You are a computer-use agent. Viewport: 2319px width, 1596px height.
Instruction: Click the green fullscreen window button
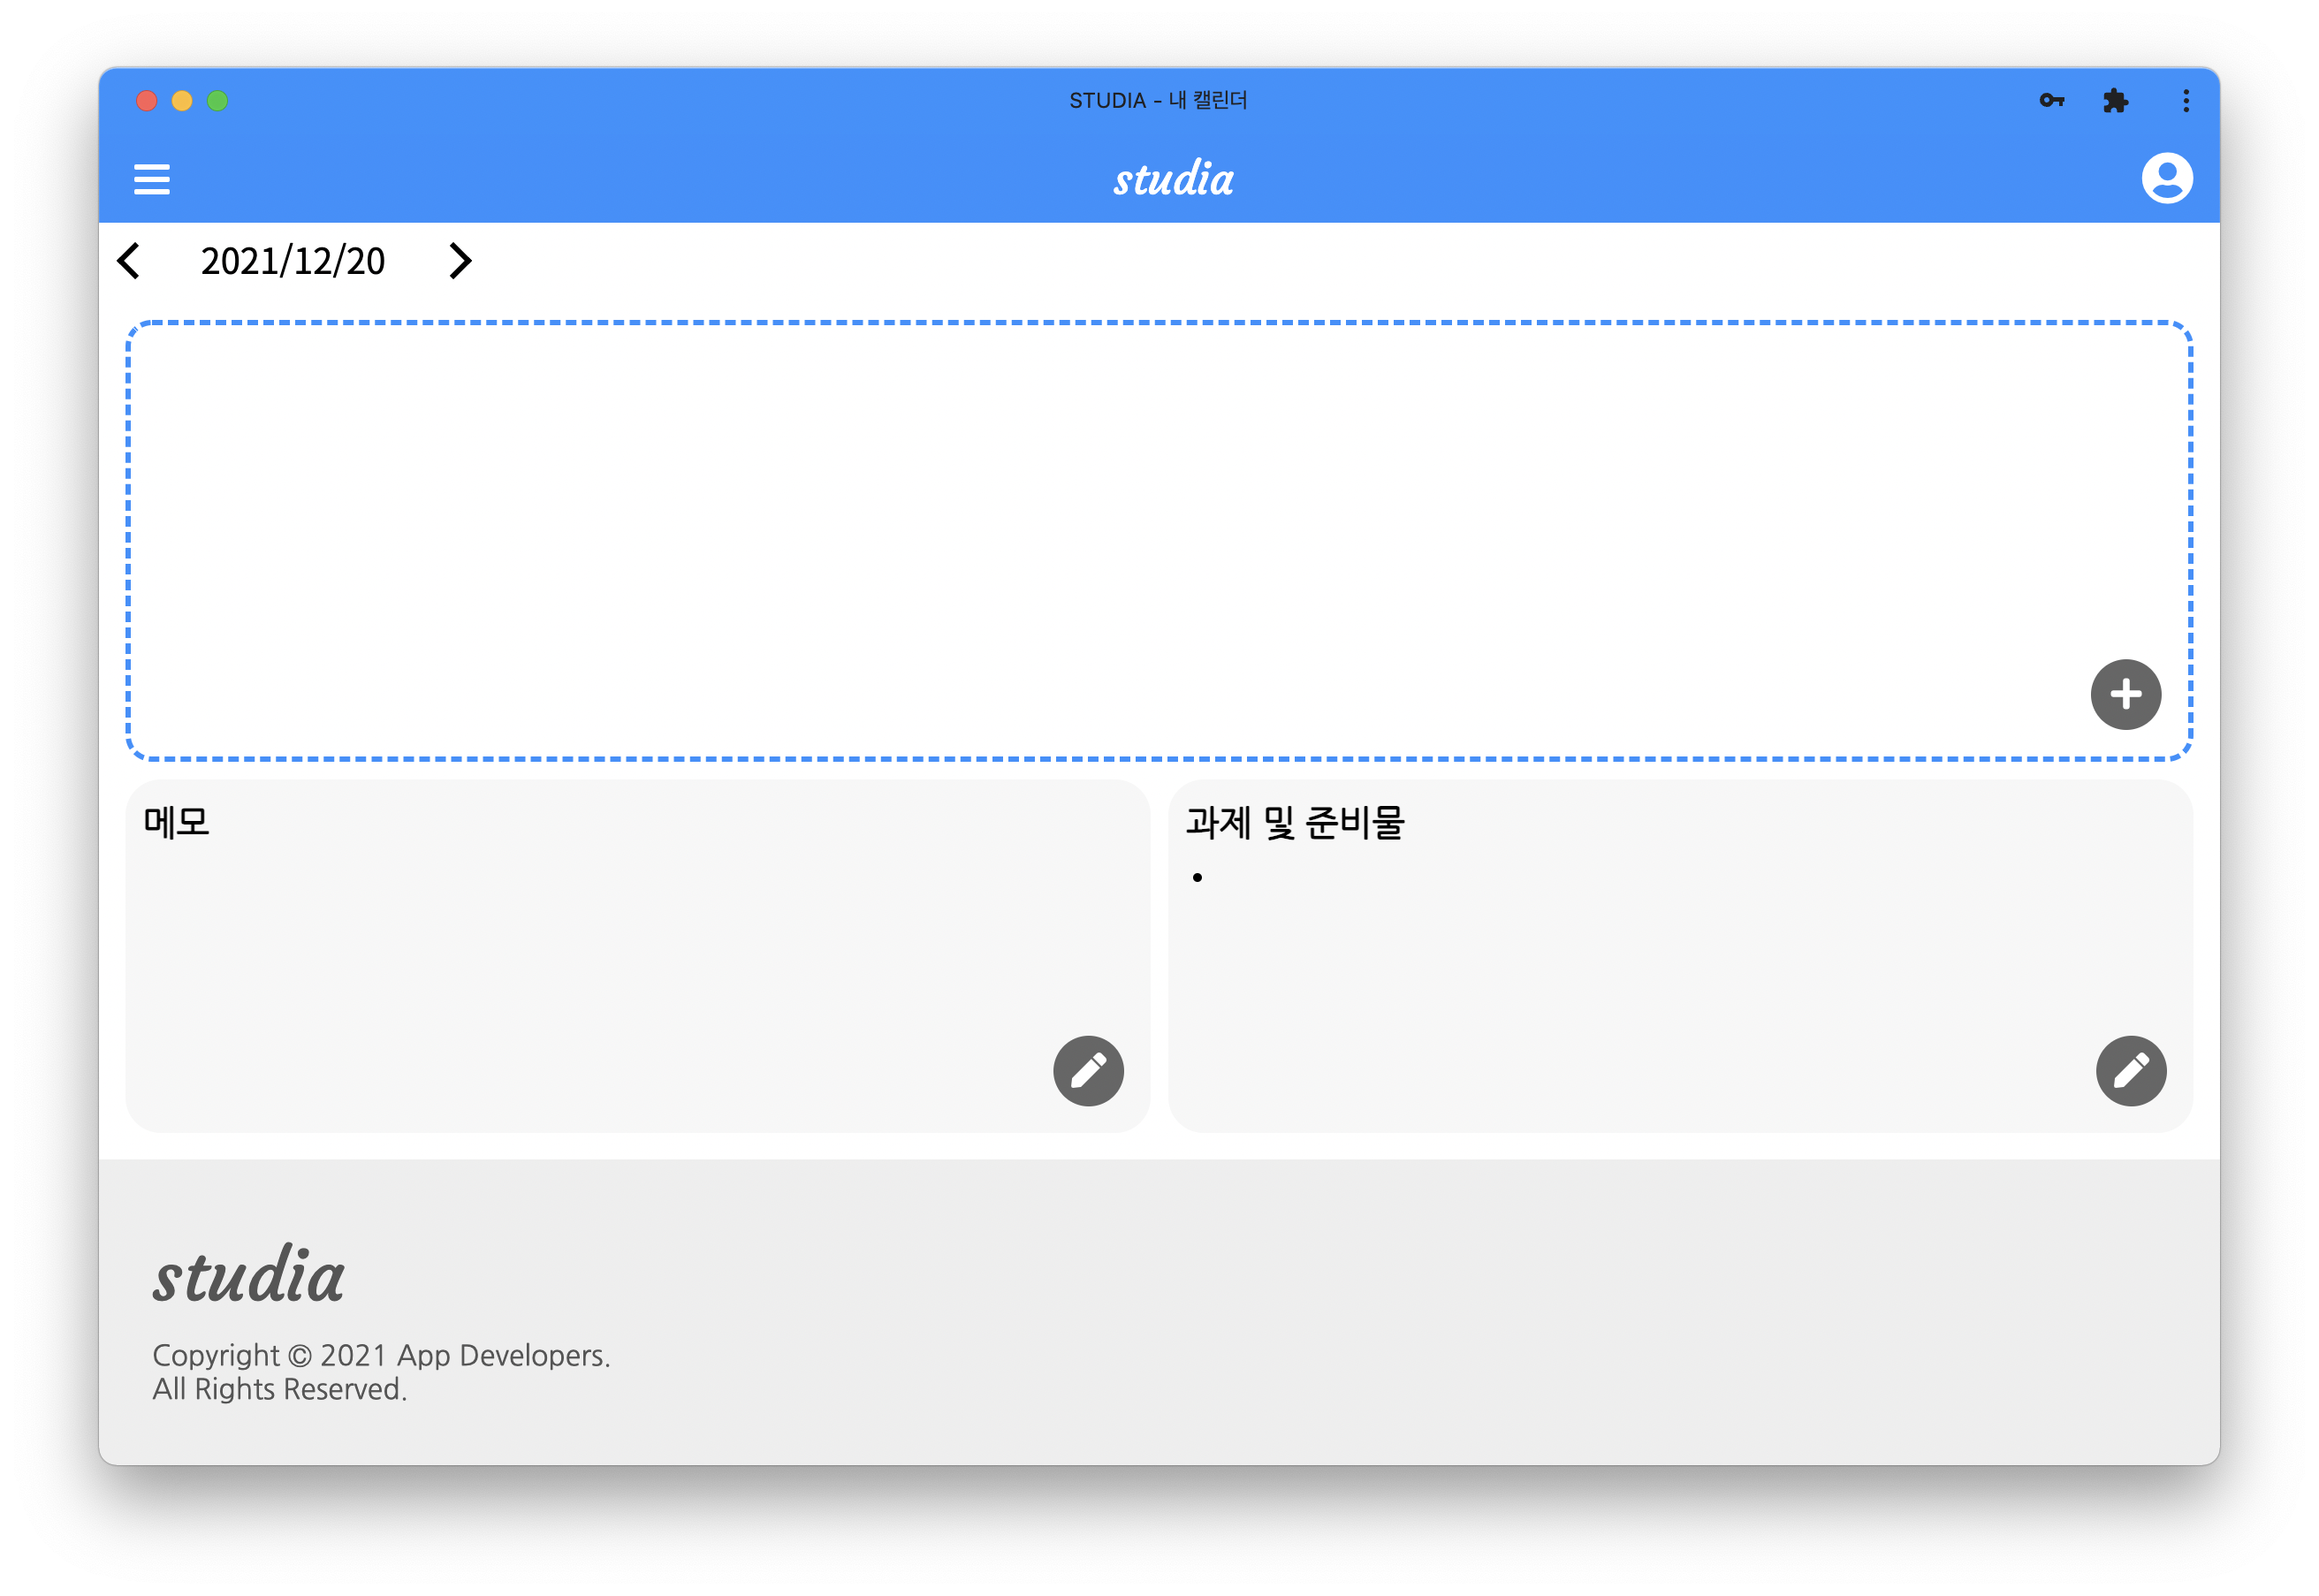tap(217, 101)
